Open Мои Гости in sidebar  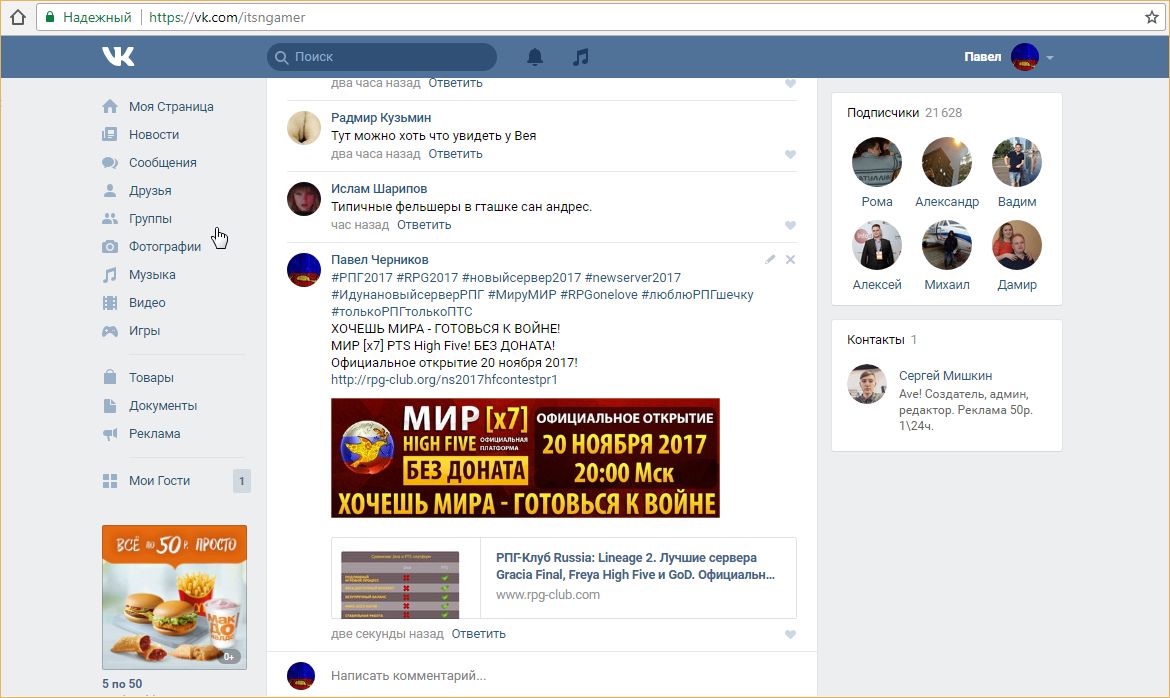(159, 481)
